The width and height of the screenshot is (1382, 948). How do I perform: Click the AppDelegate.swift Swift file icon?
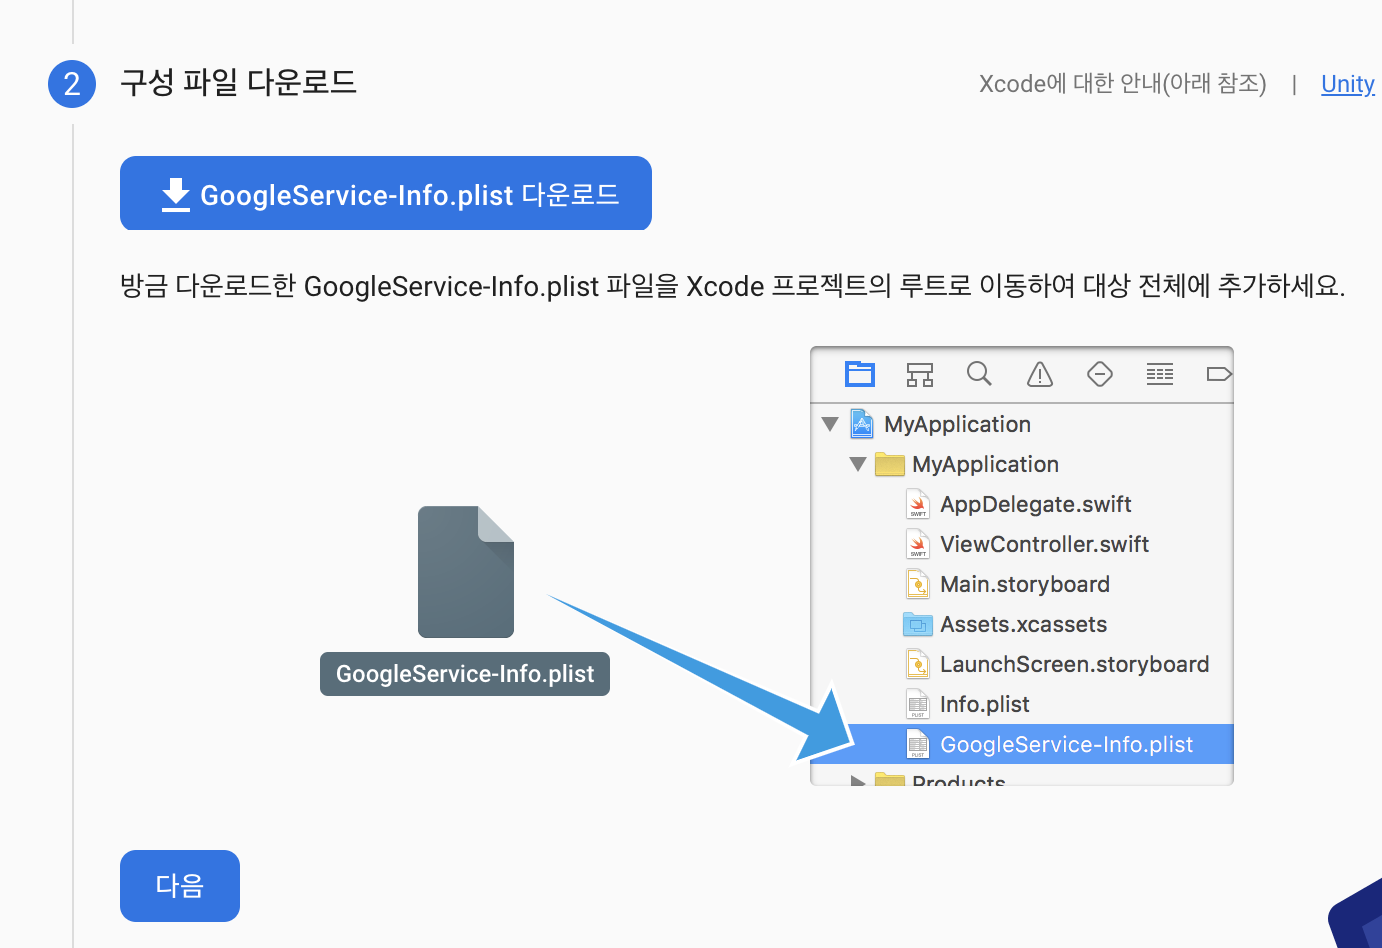click(x=918, y=504)
